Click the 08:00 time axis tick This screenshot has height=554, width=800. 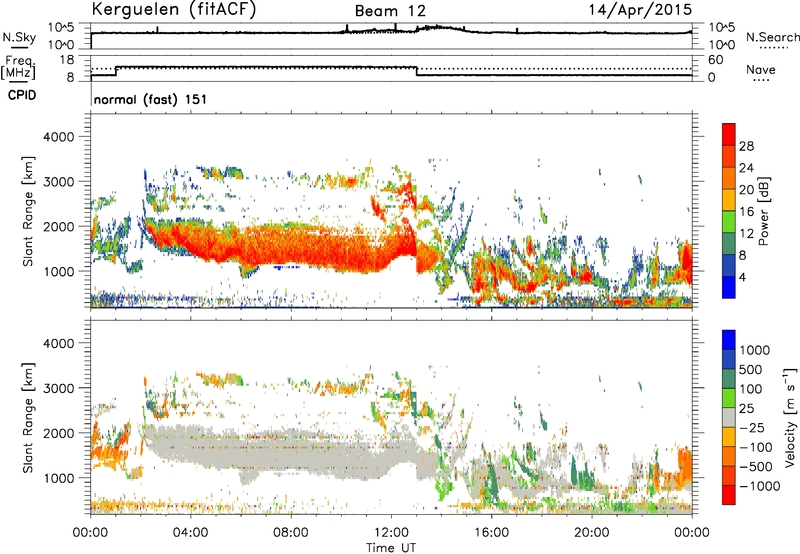(x=291, y=533)
